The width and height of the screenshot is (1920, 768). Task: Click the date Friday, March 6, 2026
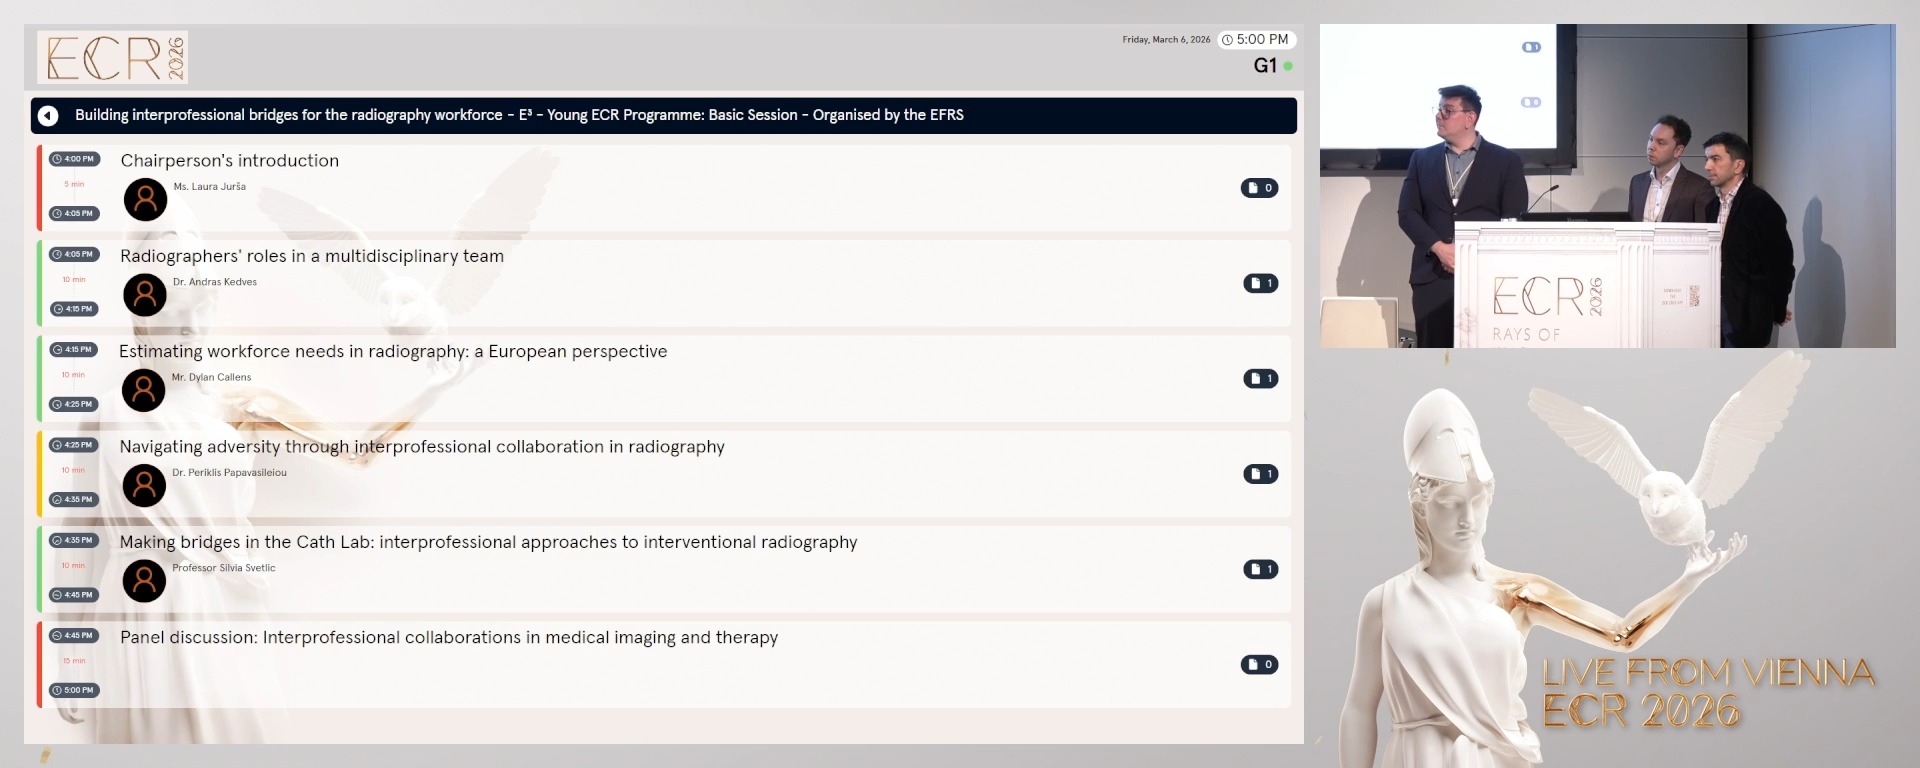1166,40
